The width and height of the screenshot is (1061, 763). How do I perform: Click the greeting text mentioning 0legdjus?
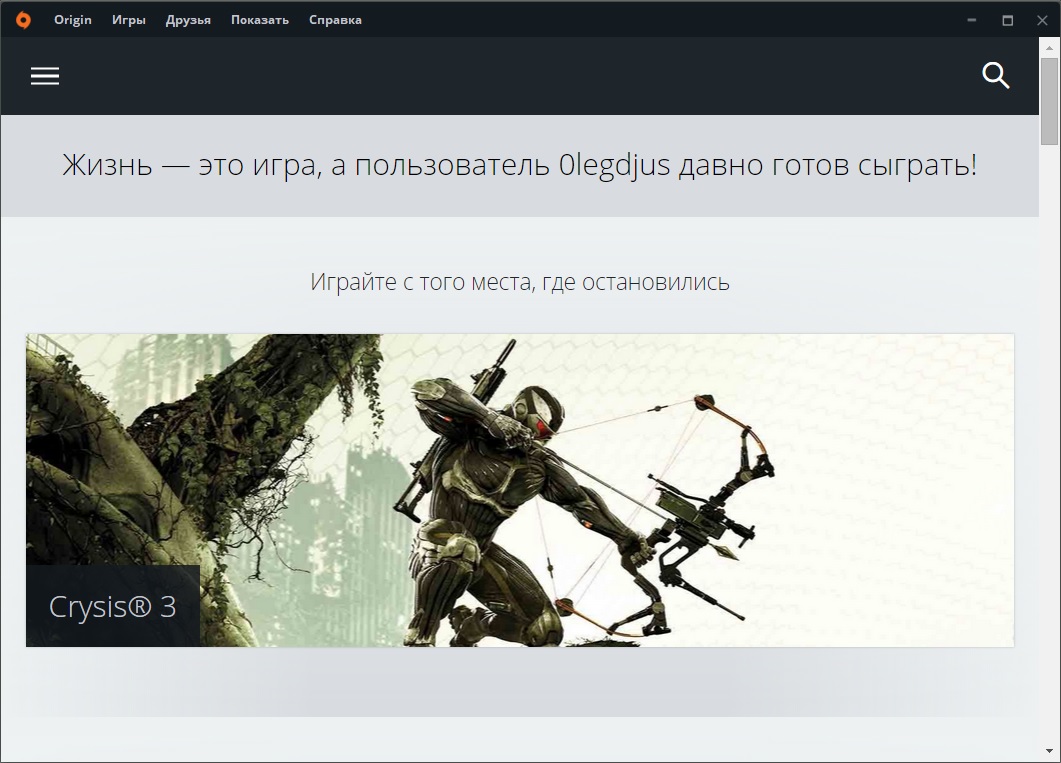click(520, 165)
